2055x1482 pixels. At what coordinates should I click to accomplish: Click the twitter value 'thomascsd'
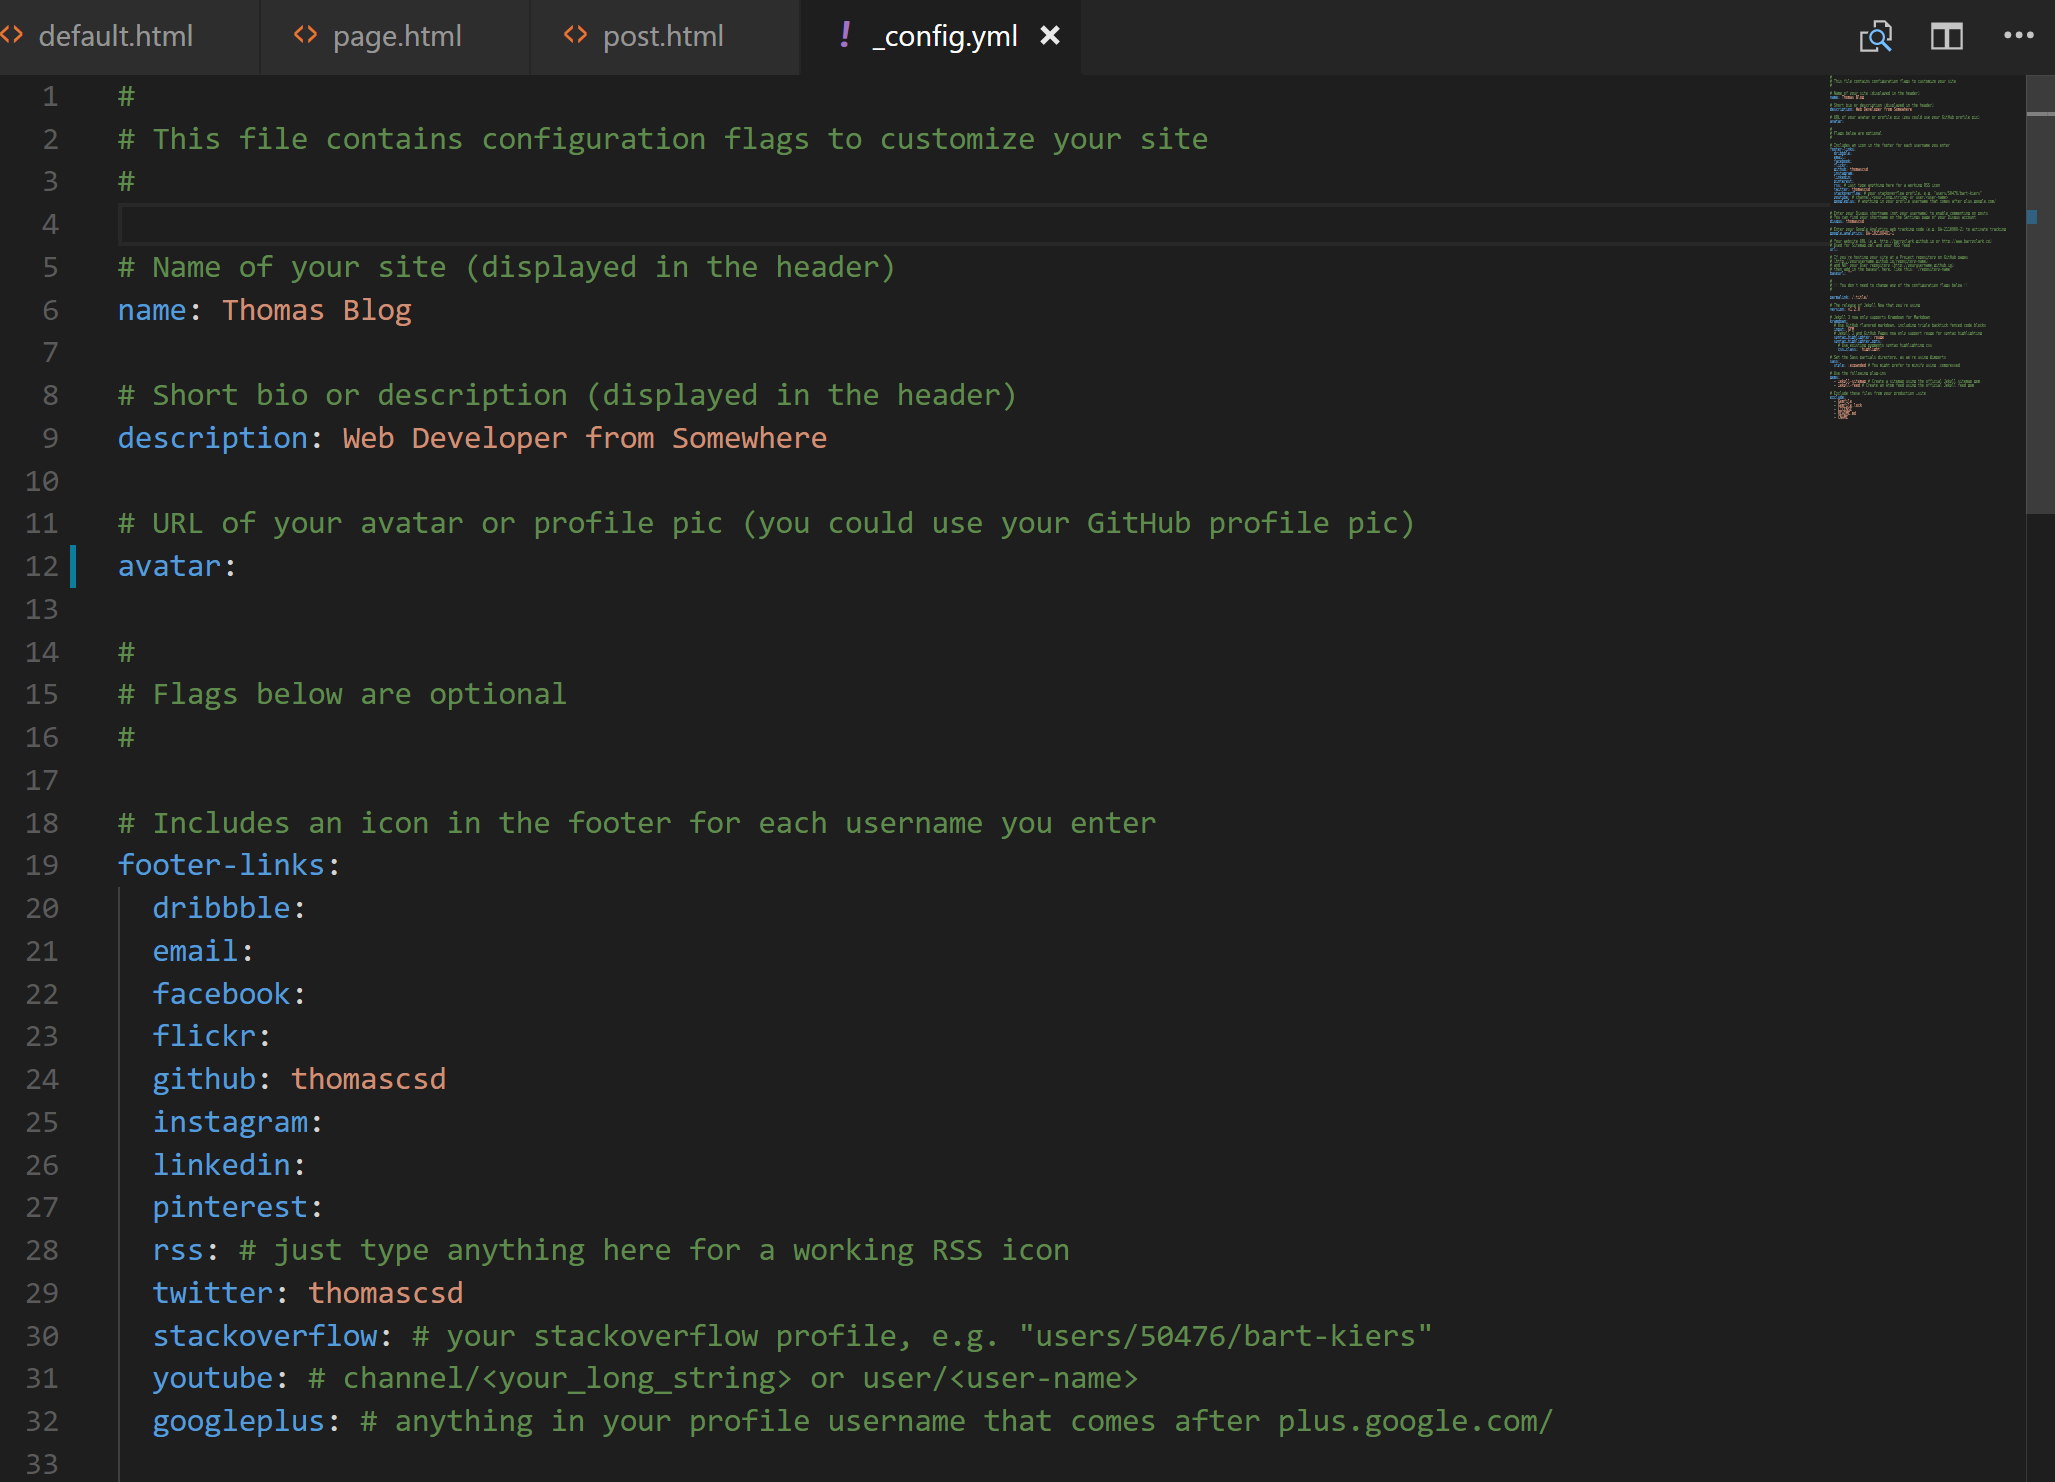(x=385, y=1294)
